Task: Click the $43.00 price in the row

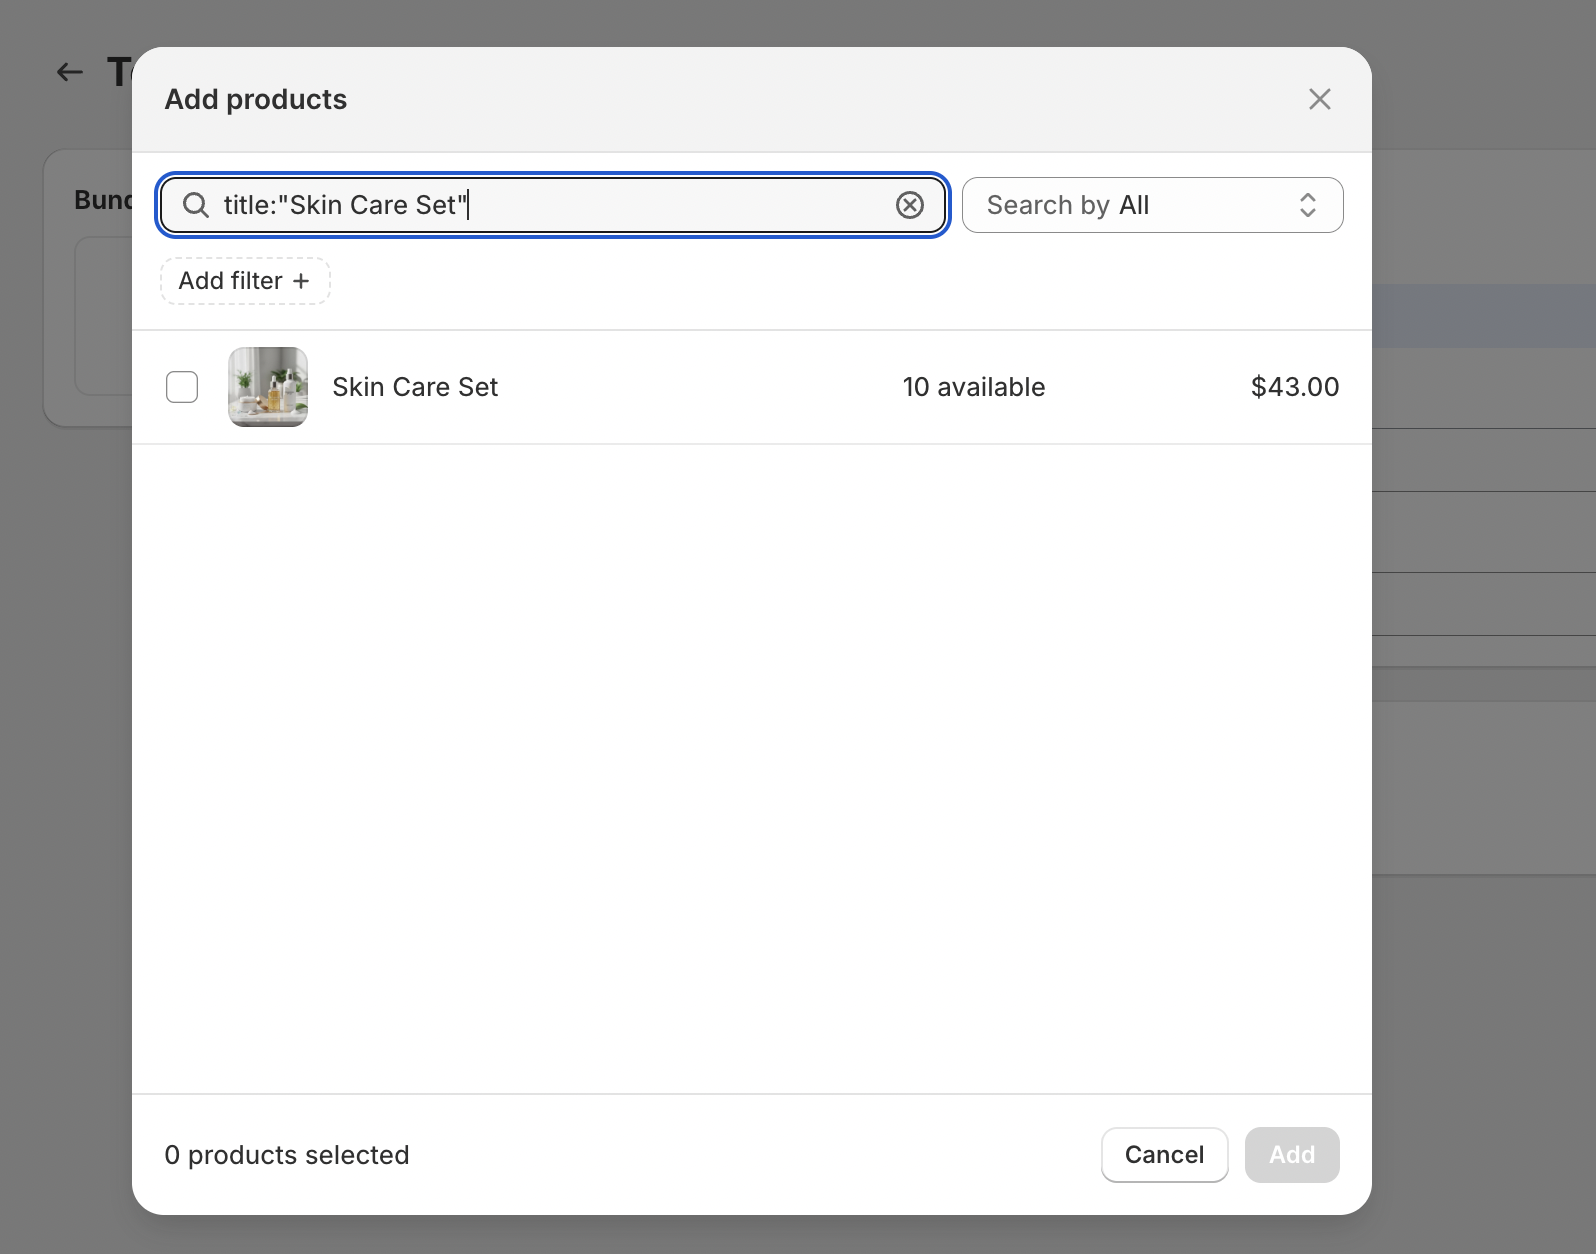Action: (x=1294, y=387)
